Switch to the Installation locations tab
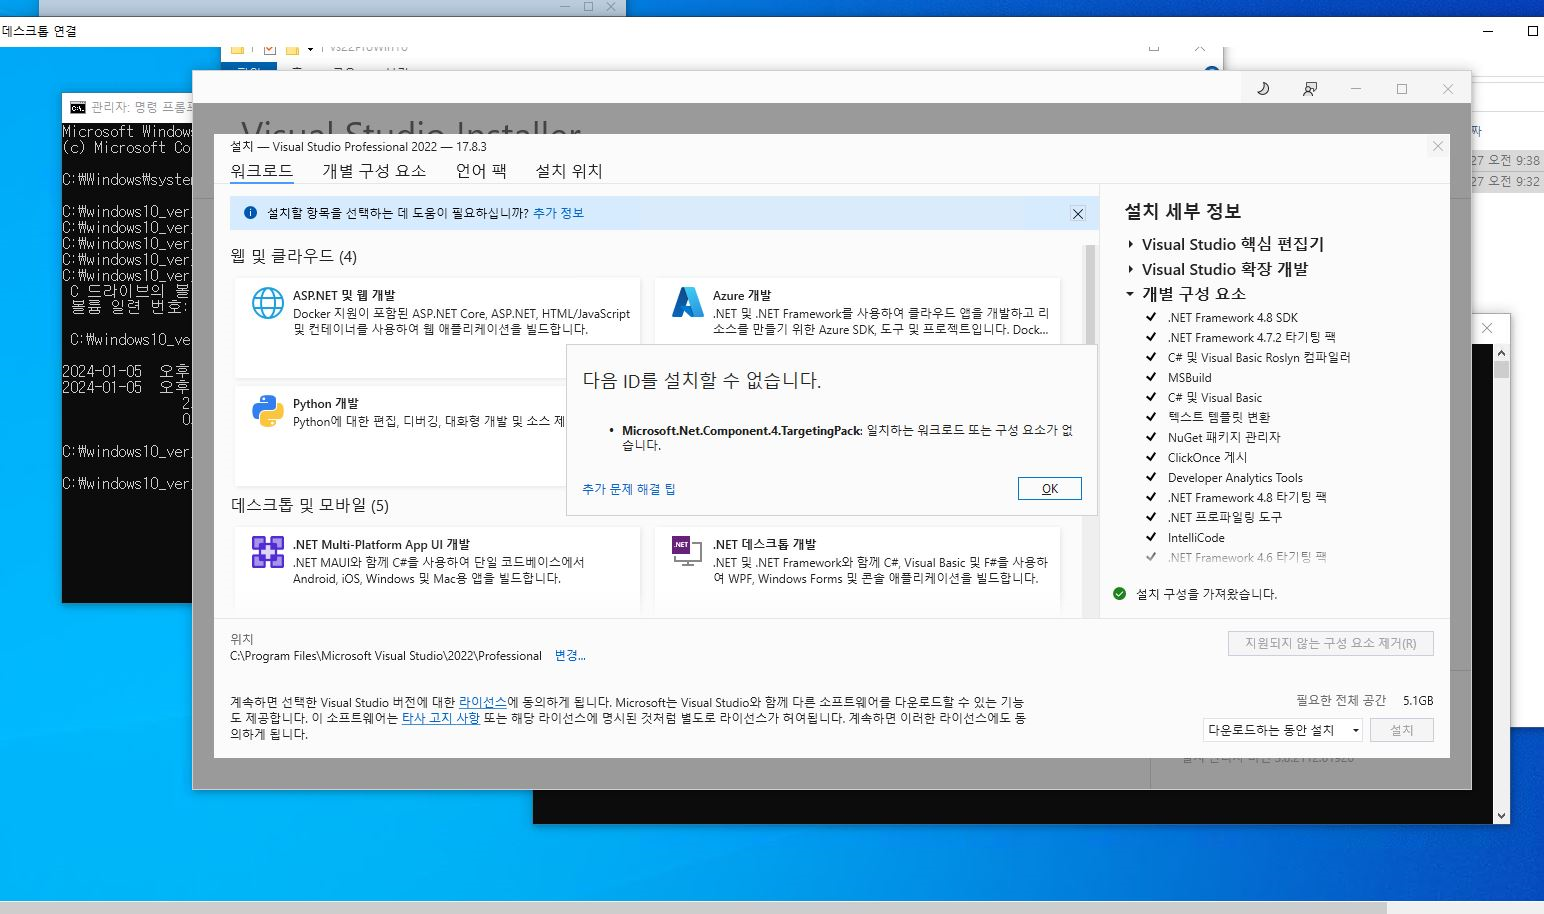This screenshot has width=1544, height=914. click(569, 171)
